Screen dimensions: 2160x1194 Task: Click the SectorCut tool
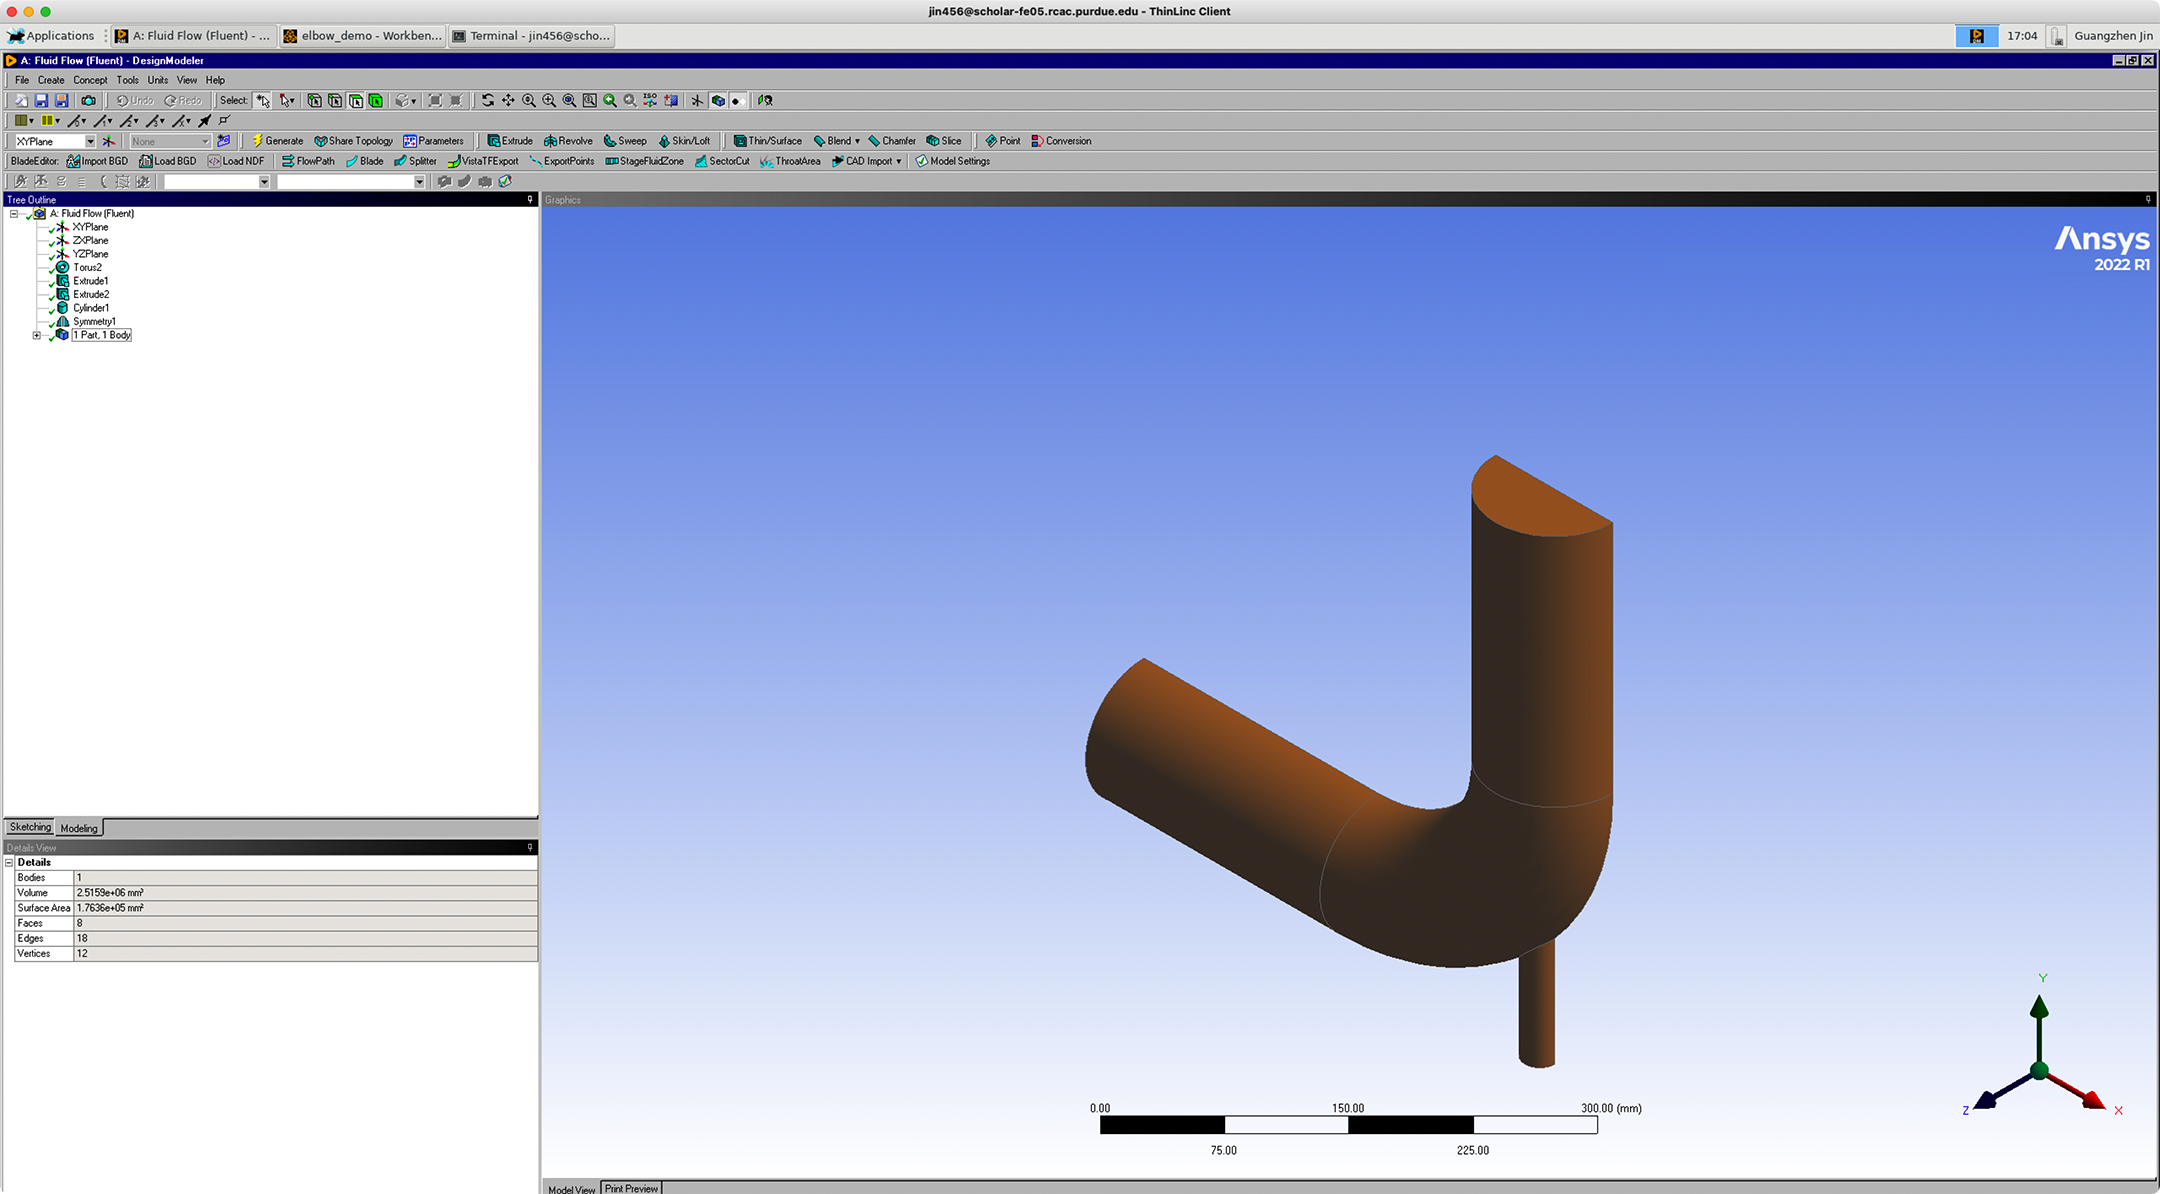tap(722, 161)
